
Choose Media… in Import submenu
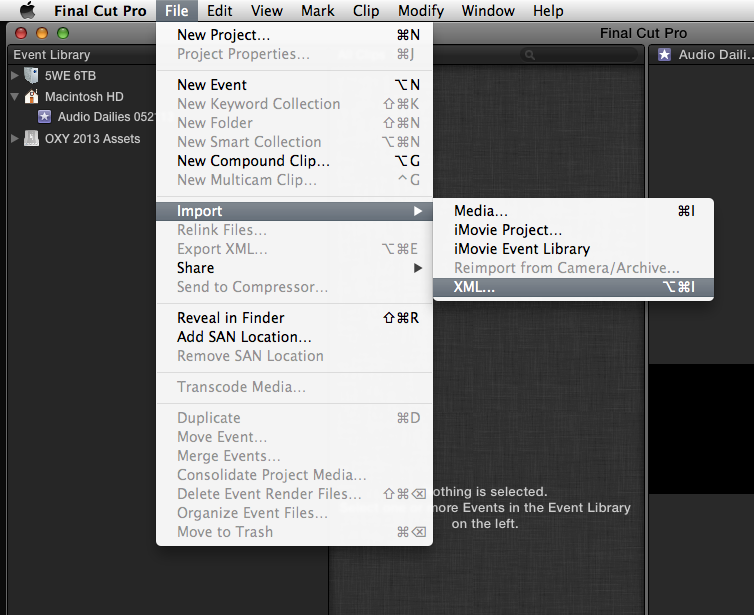click(573, 211)
